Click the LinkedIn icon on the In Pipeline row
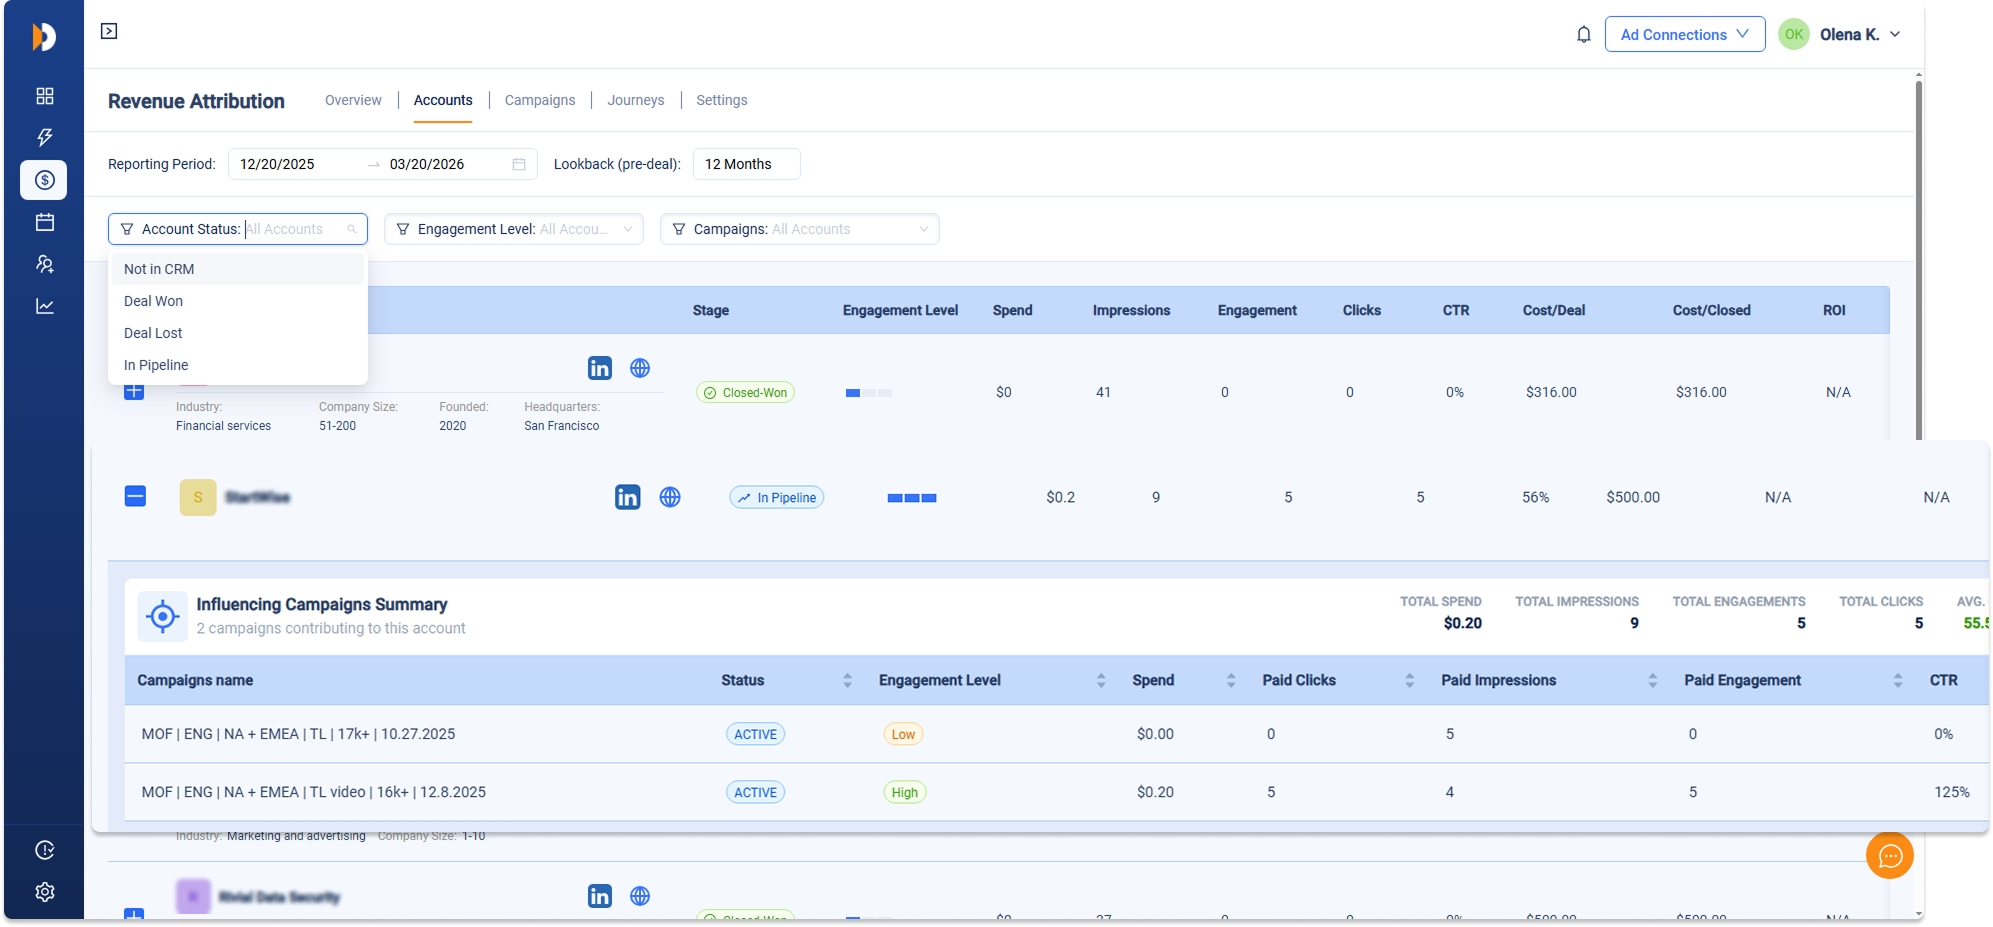The height and width of the screenshot is (927, 1993). pos(627,497)
